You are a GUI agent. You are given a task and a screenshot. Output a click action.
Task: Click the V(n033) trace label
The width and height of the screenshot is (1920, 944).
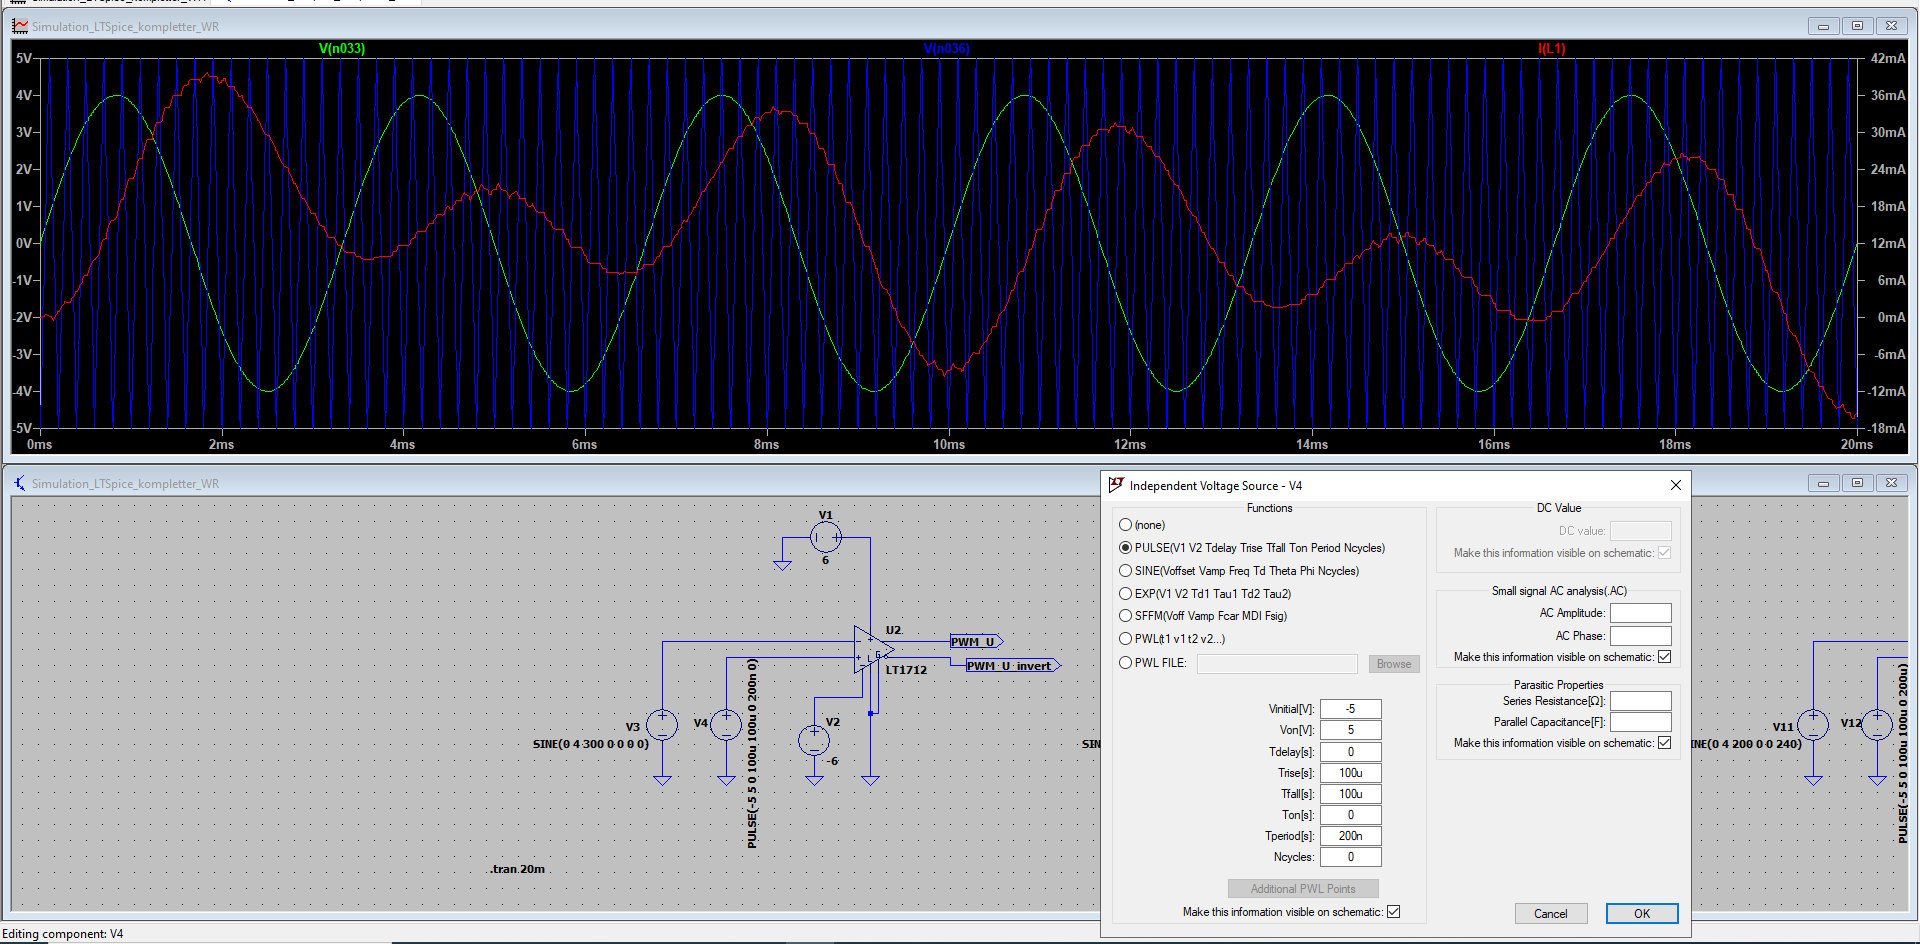pos(342,48)
